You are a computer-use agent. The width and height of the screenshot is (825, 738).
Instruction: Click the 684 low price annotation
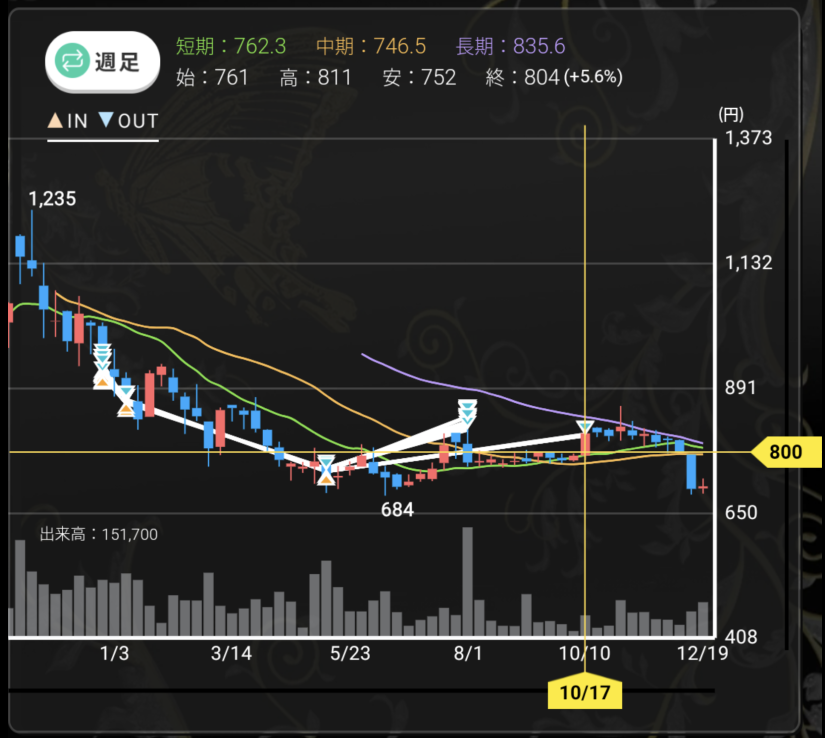pos(397,510)
